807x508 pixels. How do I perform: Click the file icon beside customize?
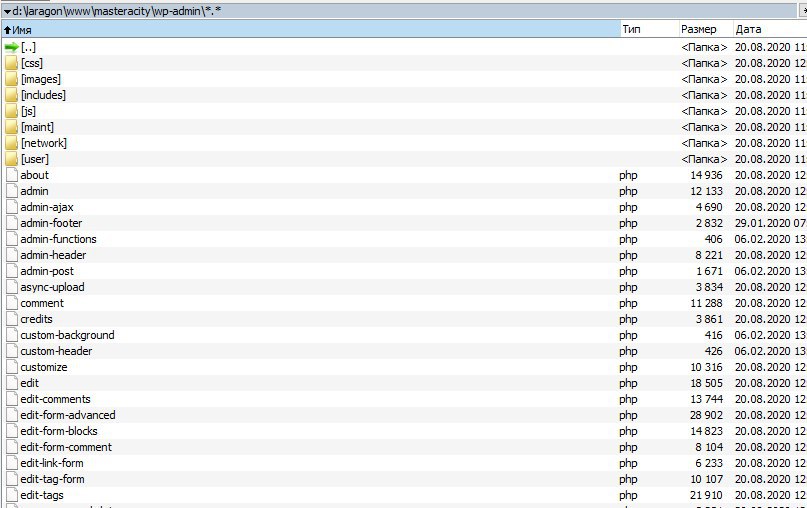tap(12, 367)
